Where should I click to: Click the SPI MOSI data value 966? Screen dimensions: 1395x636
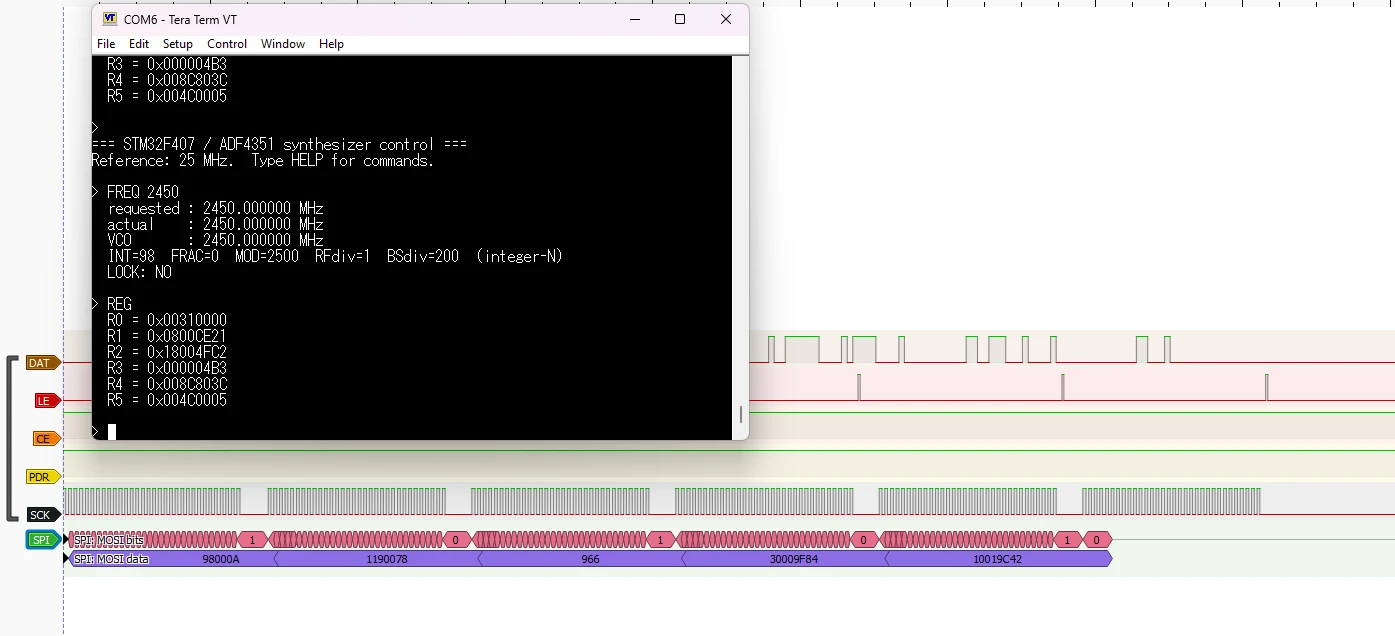(x=590, y=559)
